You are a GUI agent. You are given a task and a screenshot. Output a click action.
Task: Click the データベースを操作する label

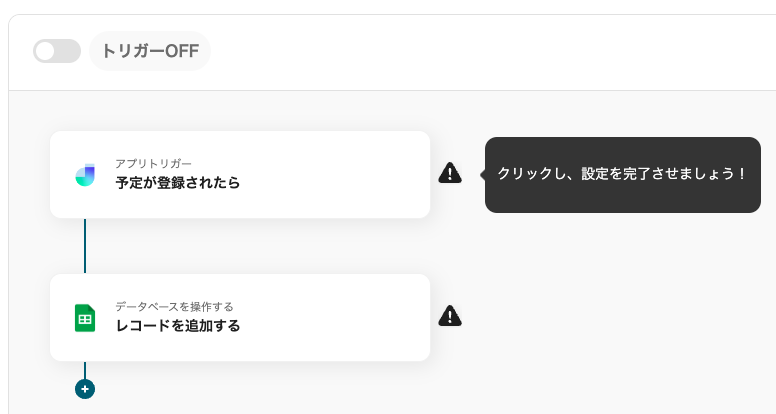point(174,306)
